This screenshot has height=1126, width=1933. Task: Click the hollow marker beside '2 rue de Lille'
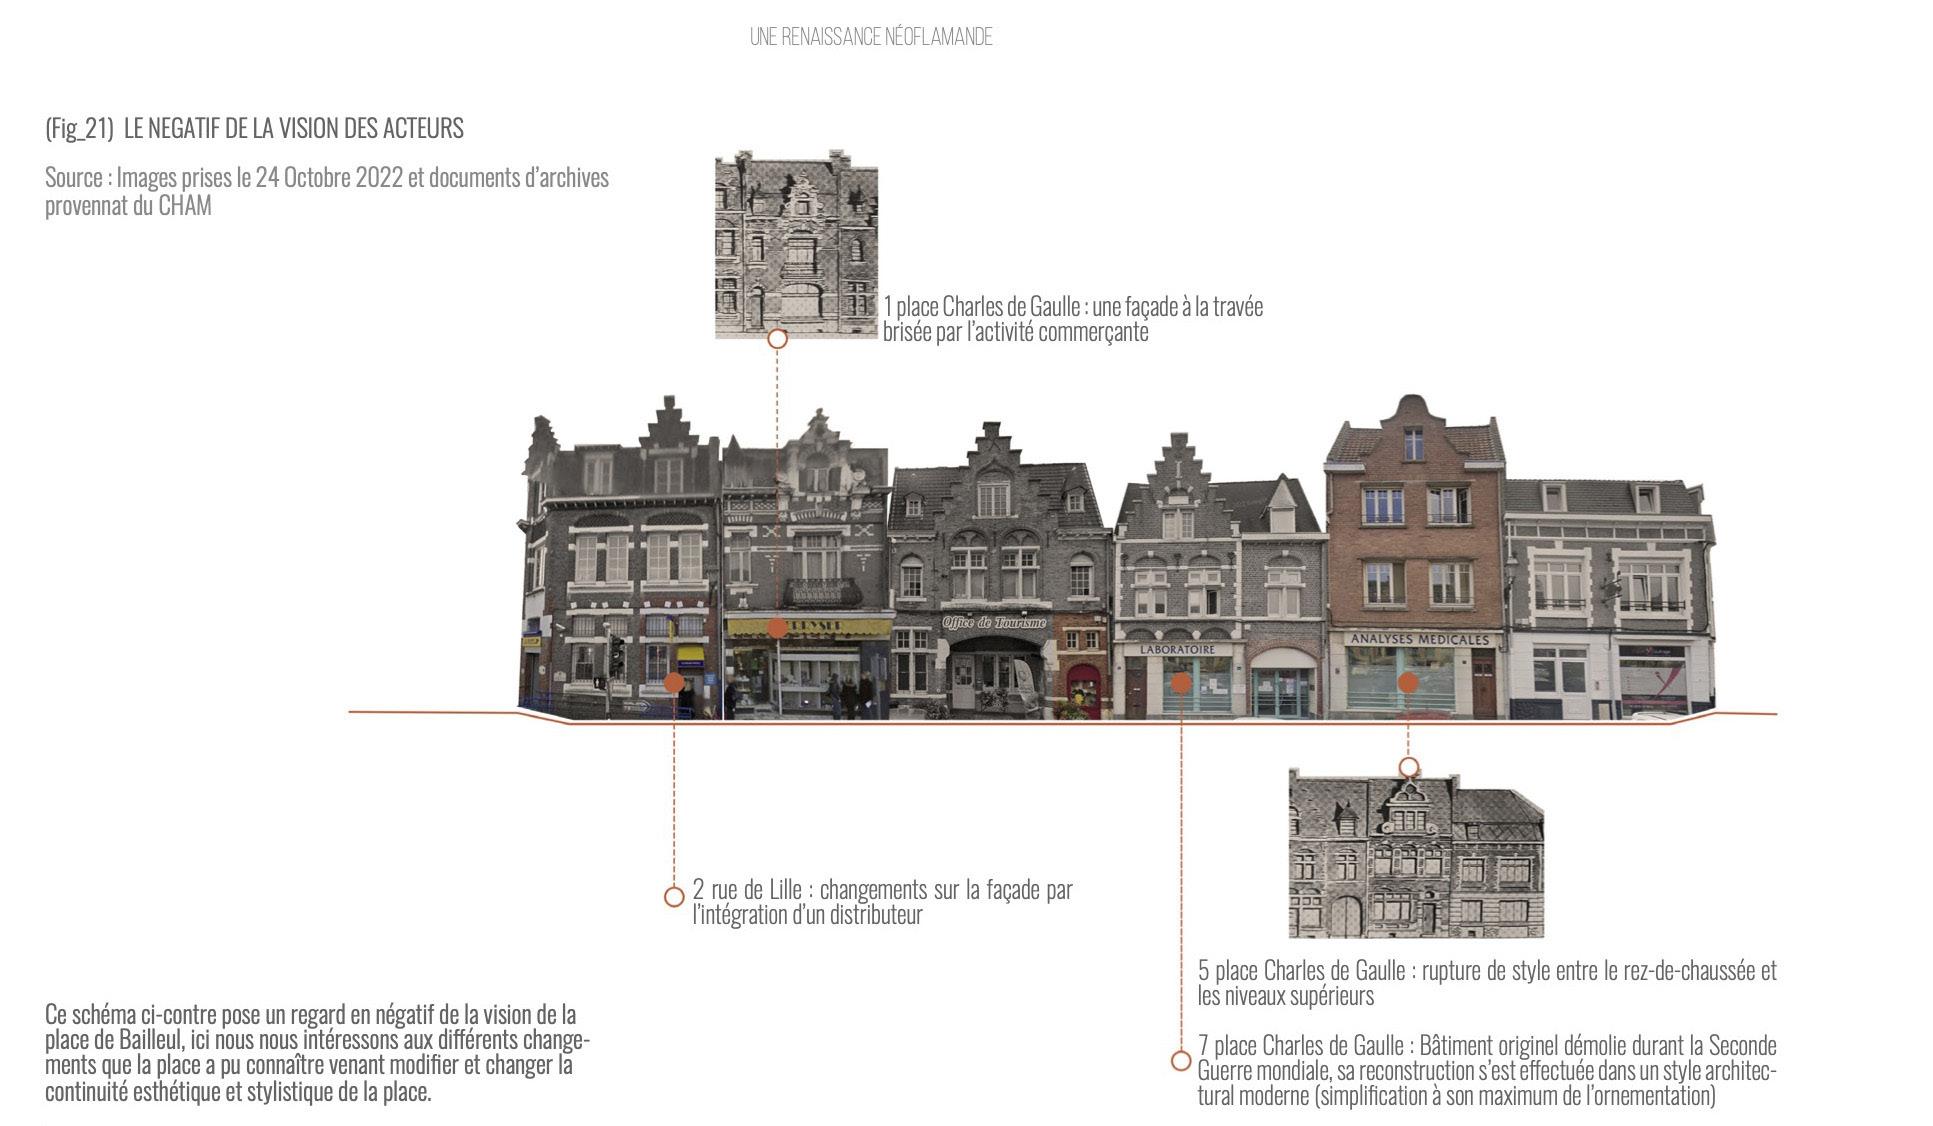coord(674,897)
